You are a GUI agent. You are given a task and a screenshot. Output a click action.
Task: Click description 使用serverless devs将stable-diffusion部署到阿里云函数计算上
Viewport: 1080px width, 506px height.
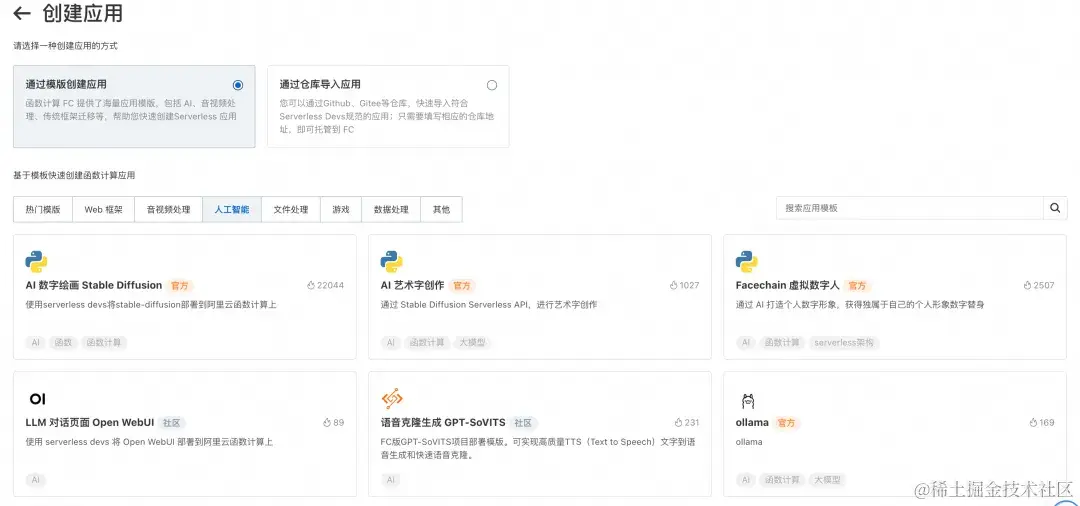tap(151, 304)
